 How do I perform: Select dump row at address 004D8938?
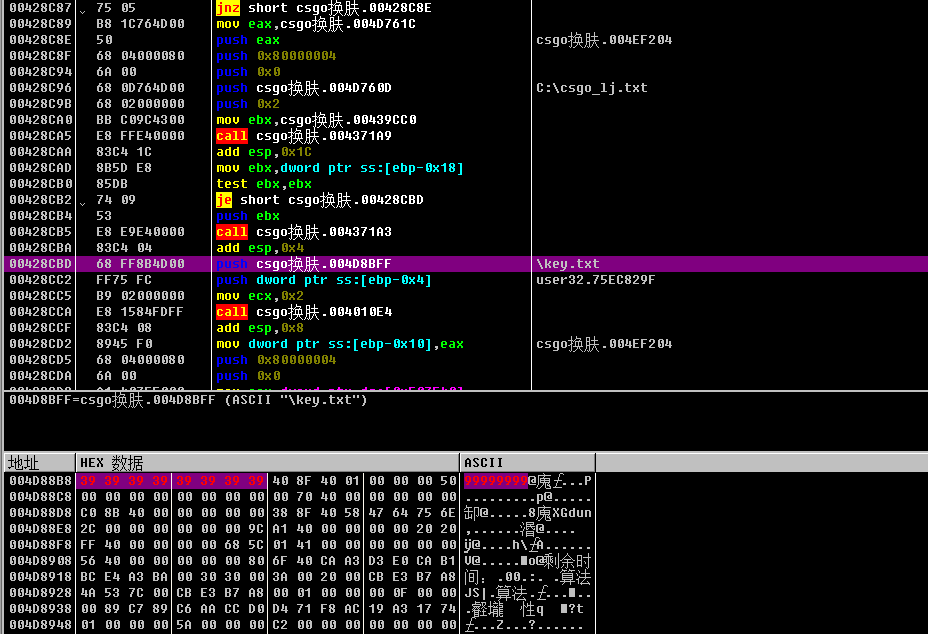(299, 609)
